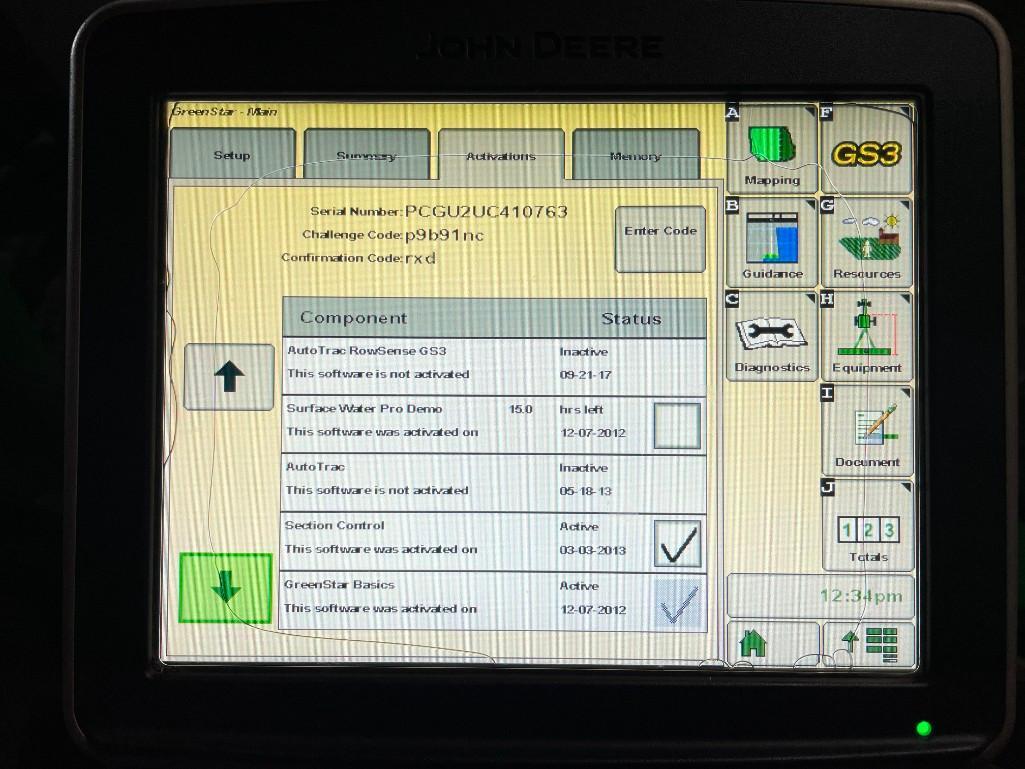Click the 15.0 hours value
This screenshot has height=769, width=1025.
pos(521,409)
